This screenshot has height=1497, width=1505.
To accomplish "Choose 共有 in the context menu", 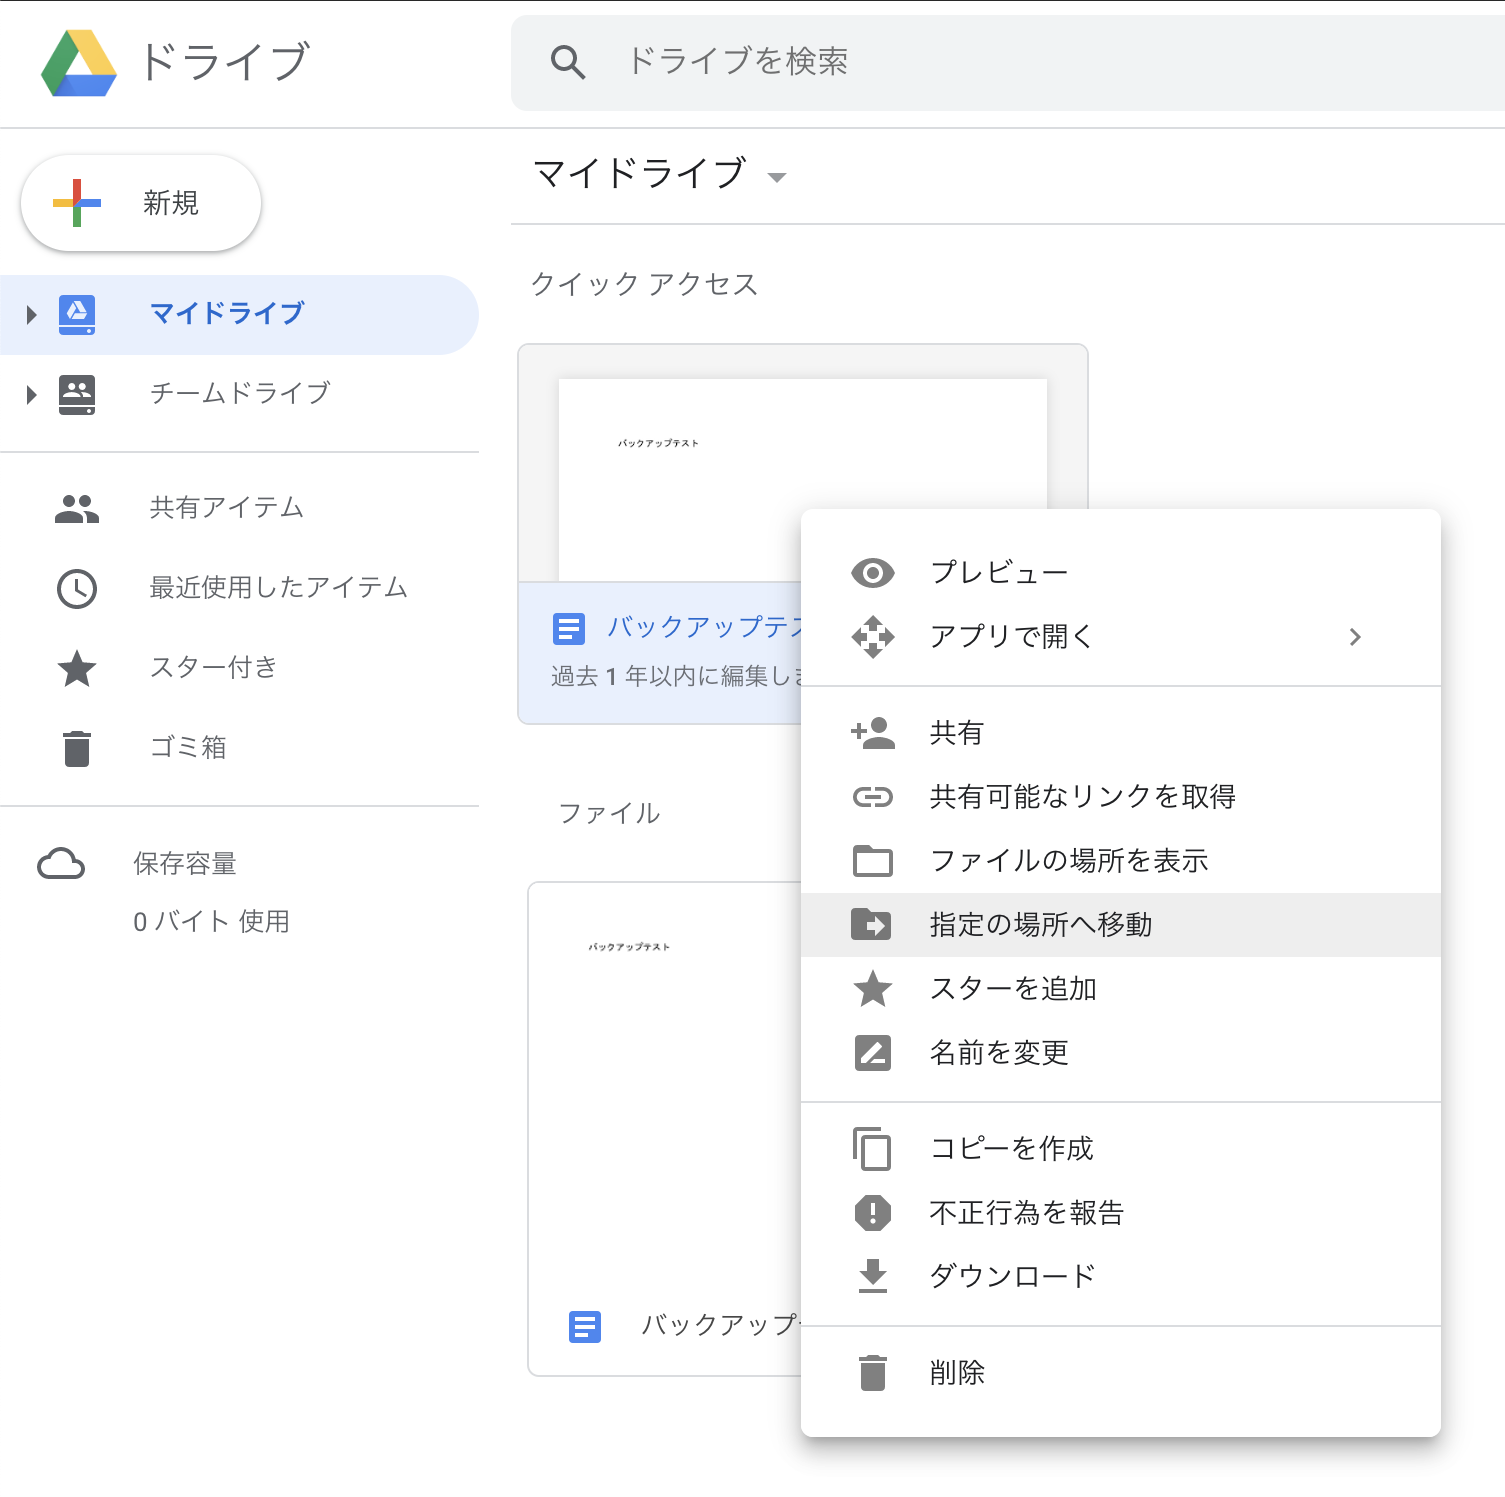I will coord(1121,733).
